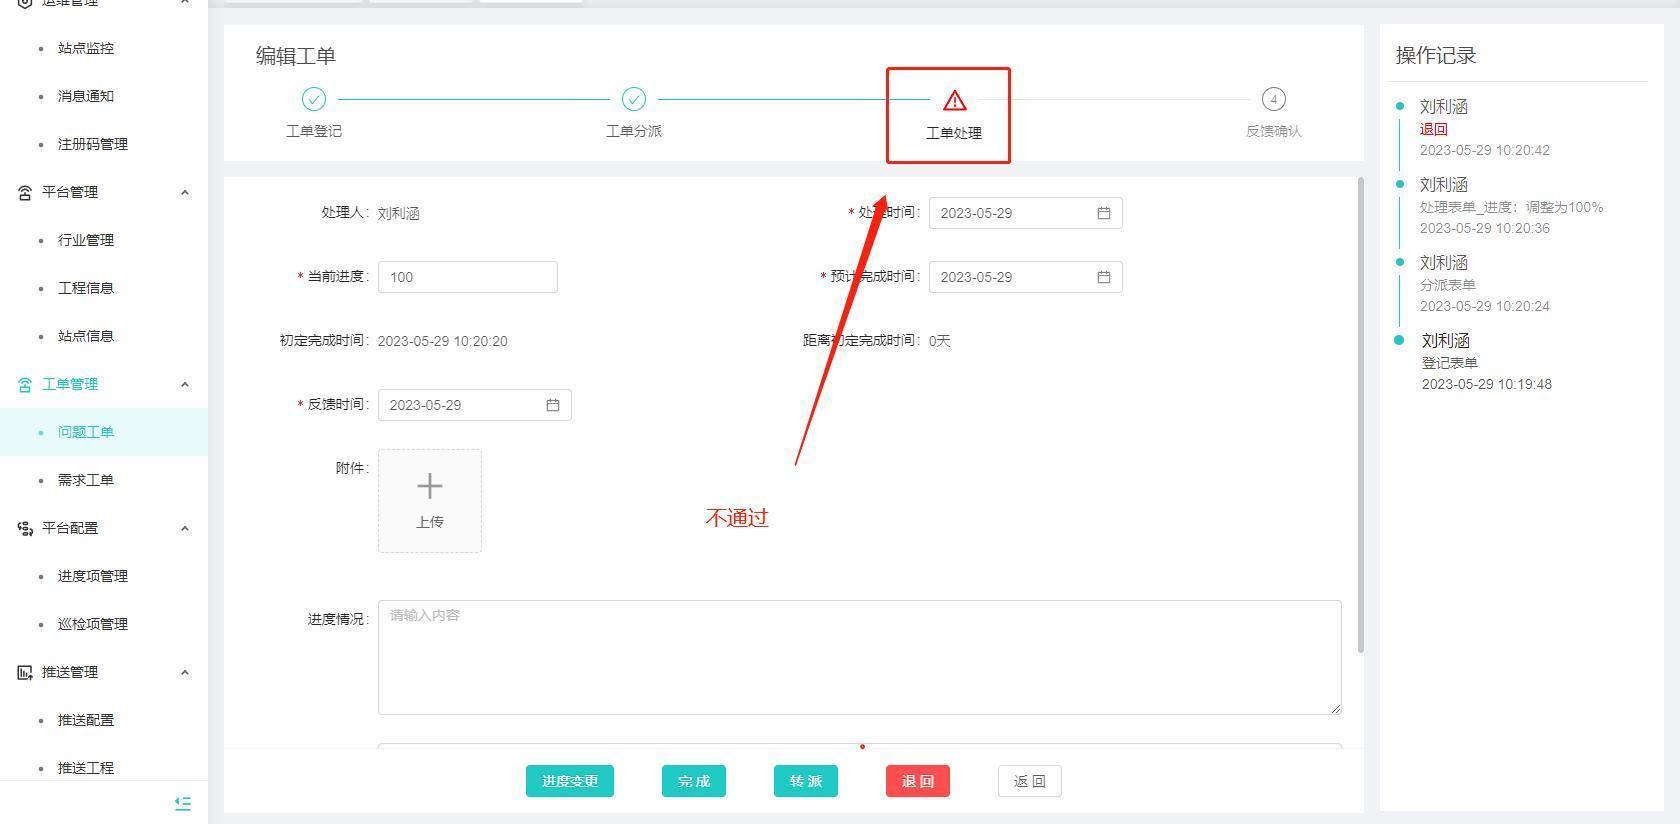Open 需求工单 in the sidebar
The height and width of the screenshot is (824, 1680).
tap(86, 480)
